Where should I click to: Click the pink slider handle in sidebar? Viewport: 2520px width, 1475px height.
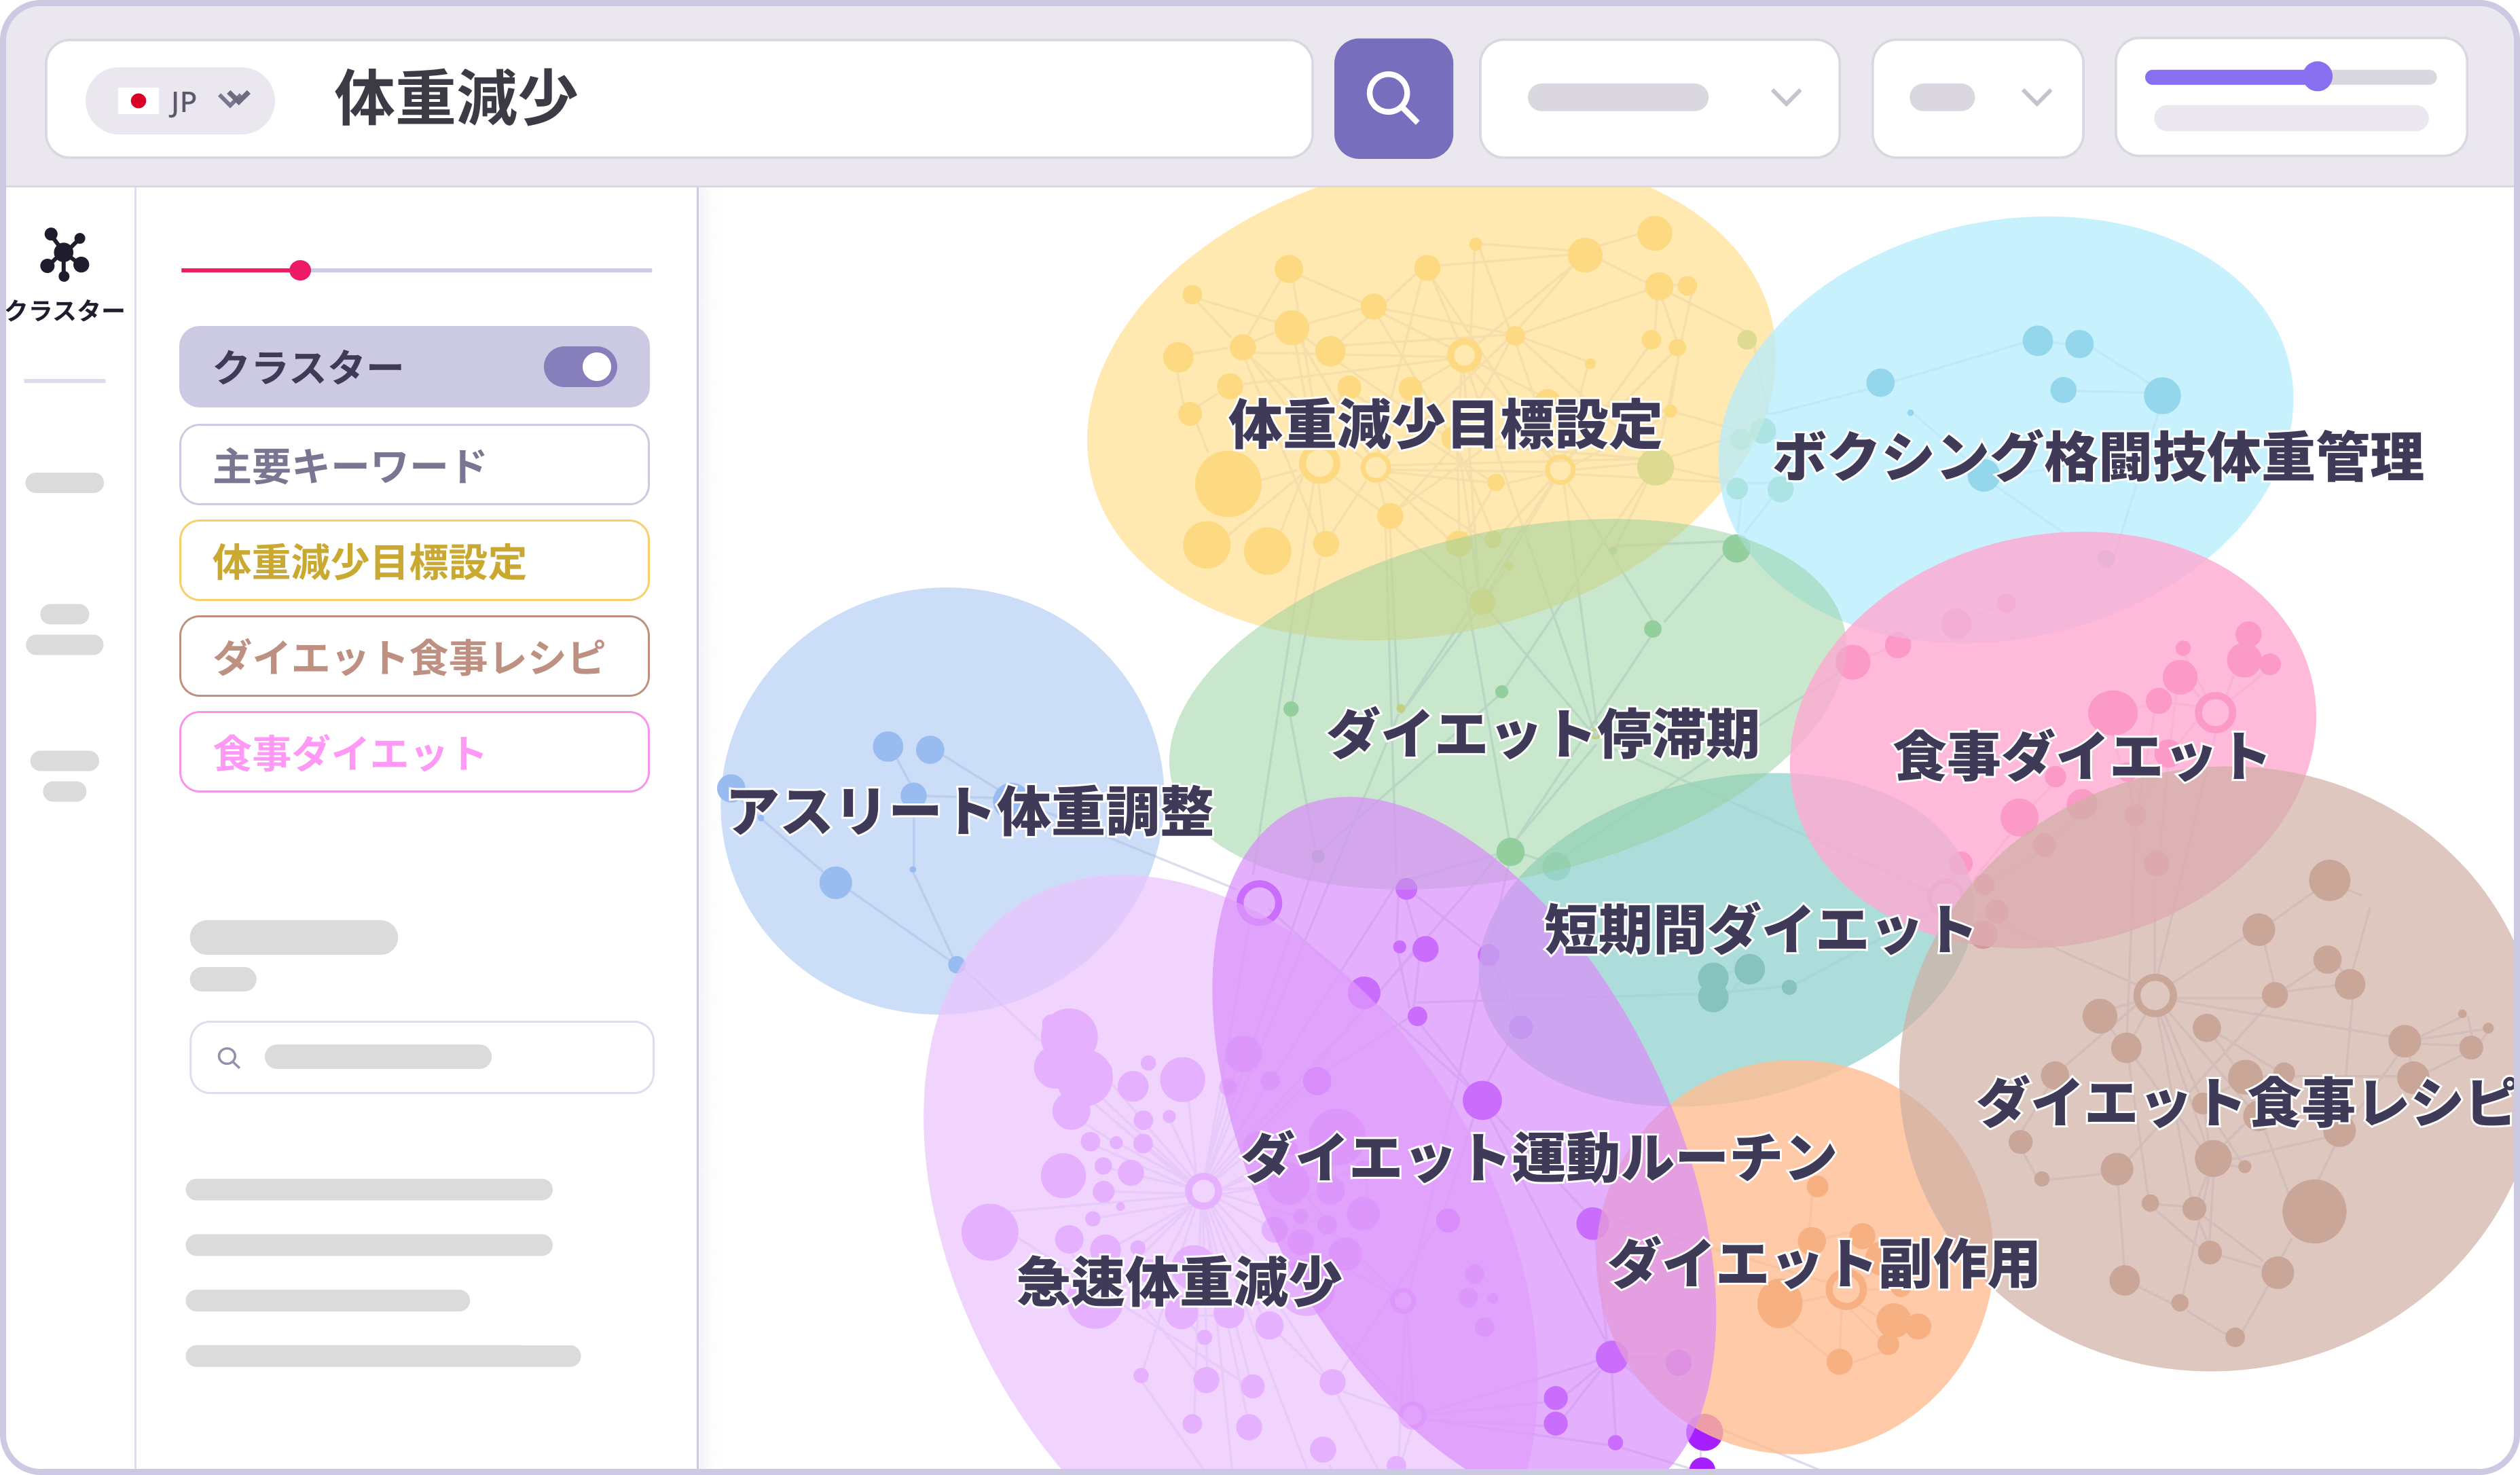click(299, 270)
